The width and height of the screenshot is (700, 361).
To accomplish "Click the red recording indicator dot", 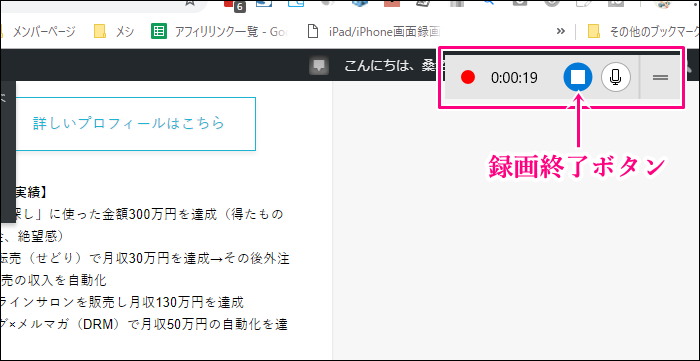I will click(468, 78).
